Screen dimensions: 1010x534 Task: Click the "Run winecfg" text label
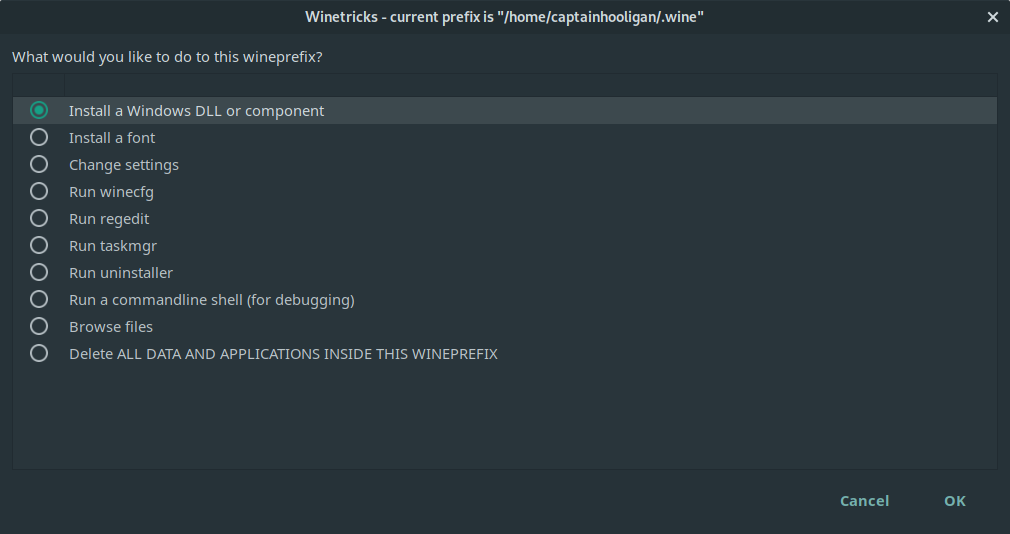click(111, 192)
